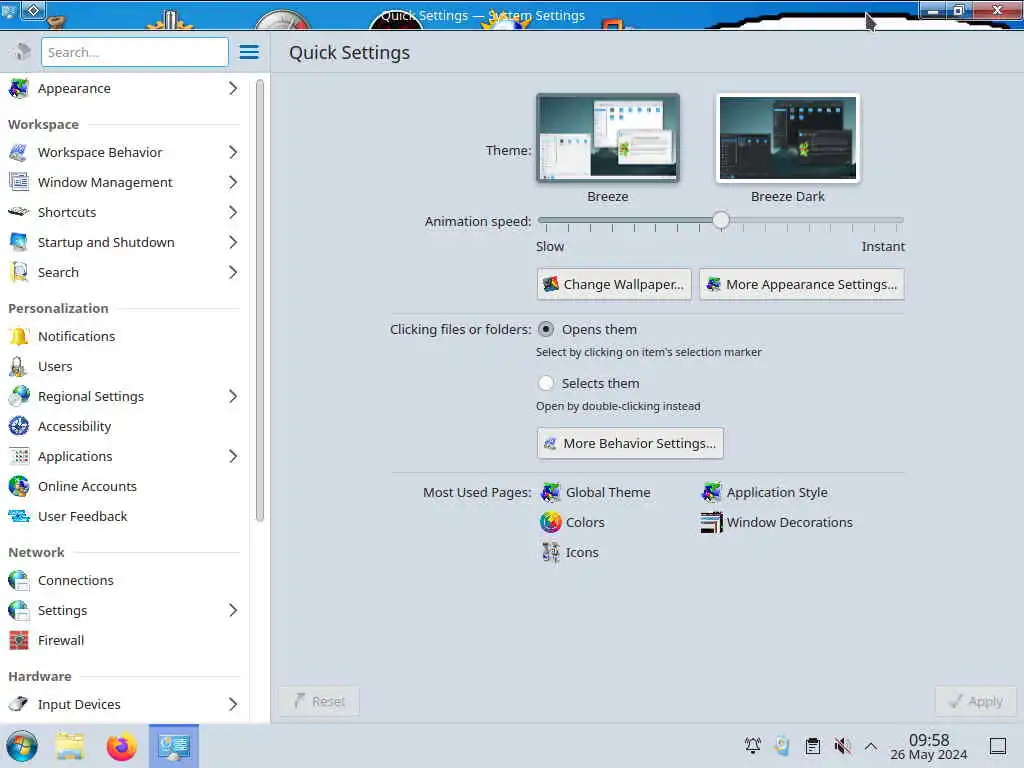
Task: Click the sidebar Search input field
Action: pyautogui.click(x=135, y=52)
